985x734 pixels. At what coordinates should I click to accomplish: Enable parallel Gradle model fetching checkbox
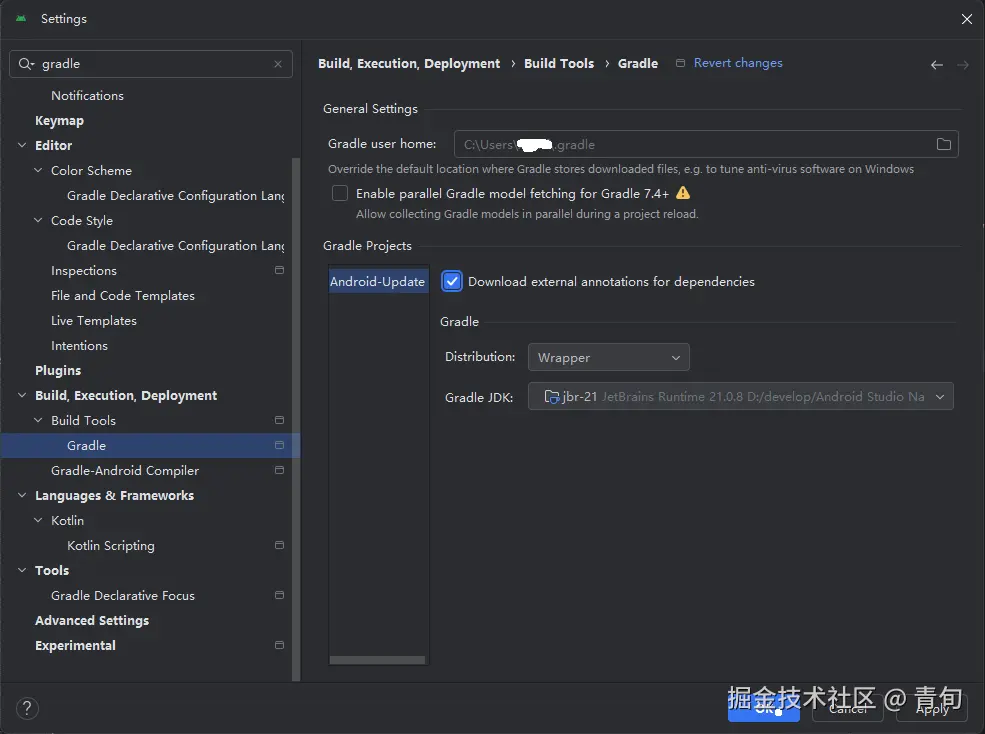pos(340,193)
